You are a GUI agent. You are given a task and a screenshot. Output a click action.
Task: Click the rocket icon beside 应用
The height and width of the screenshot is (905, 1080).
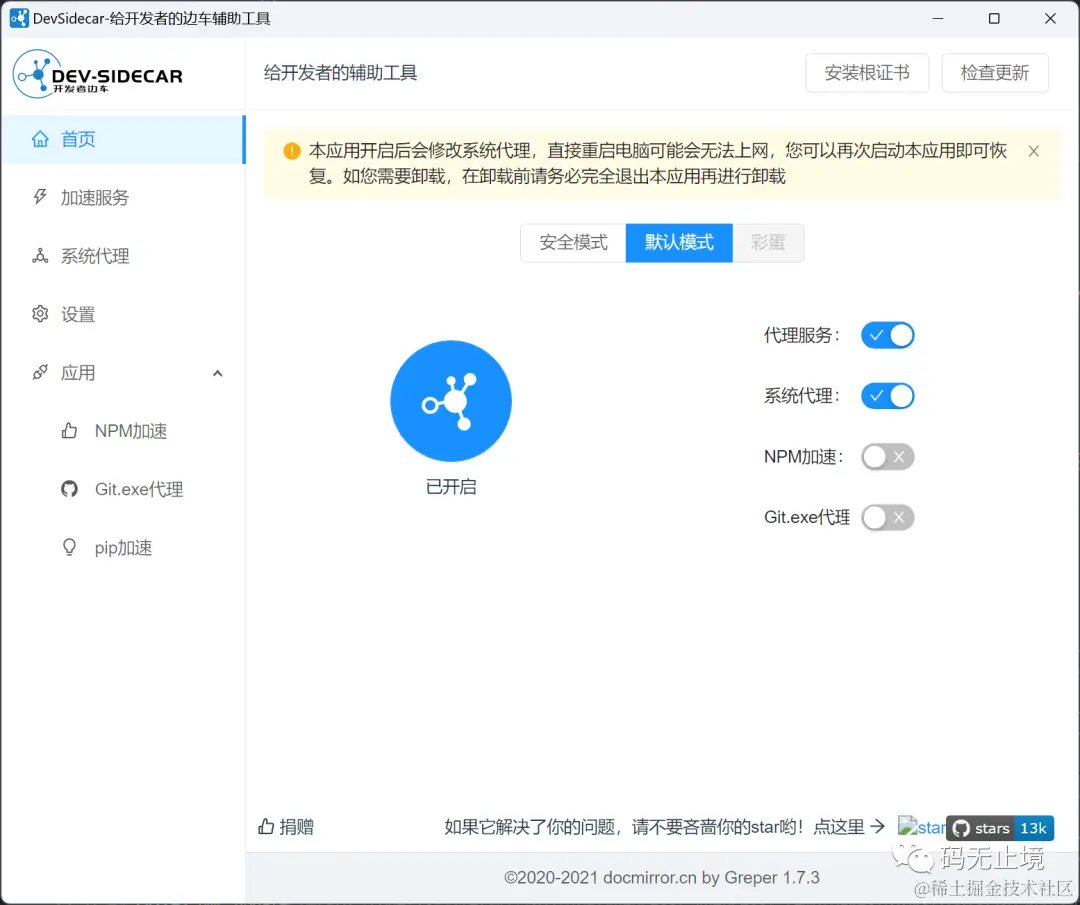click(40, 373)
